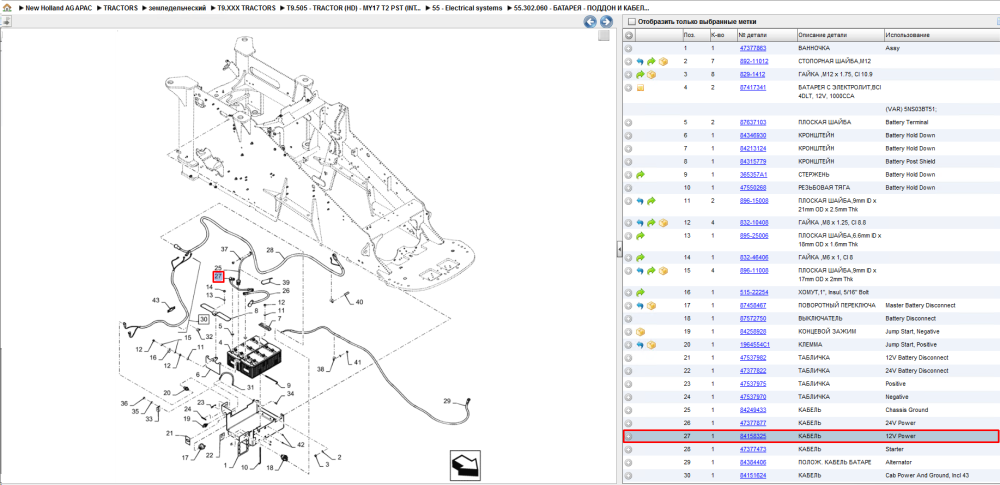
Task: Select '(VAR) 5NS03BT51;' text
Action: click(x=911, y=109)
